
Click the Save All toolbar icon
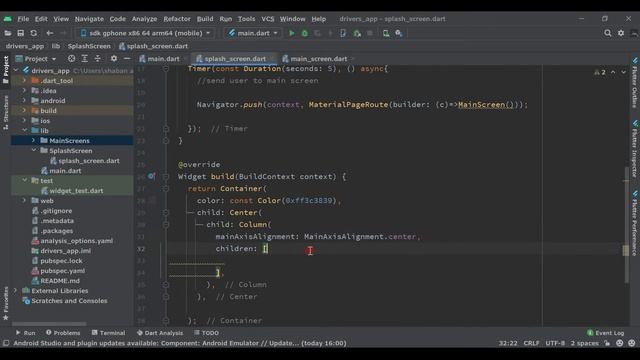[20, 33]
